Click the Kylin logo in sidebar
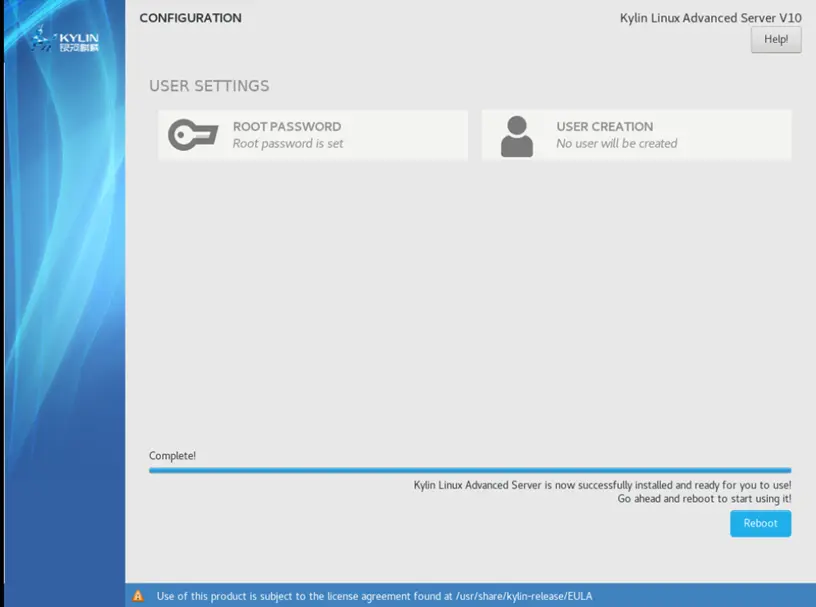This screenshot has height=607, width=816. click(x=65, y=40)
